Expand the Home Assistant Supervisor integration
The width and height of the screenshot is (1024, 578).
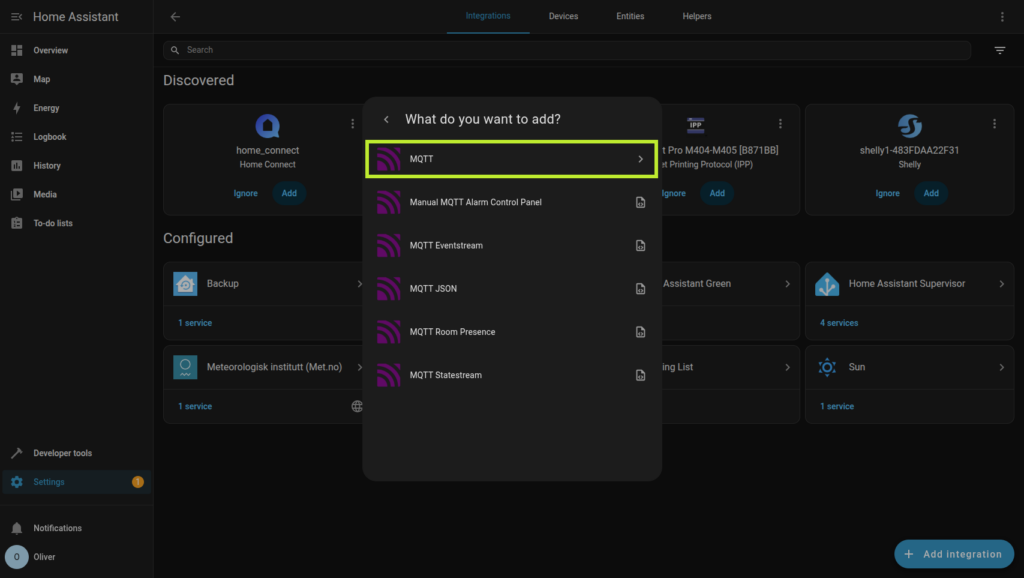click(1001, 284)
